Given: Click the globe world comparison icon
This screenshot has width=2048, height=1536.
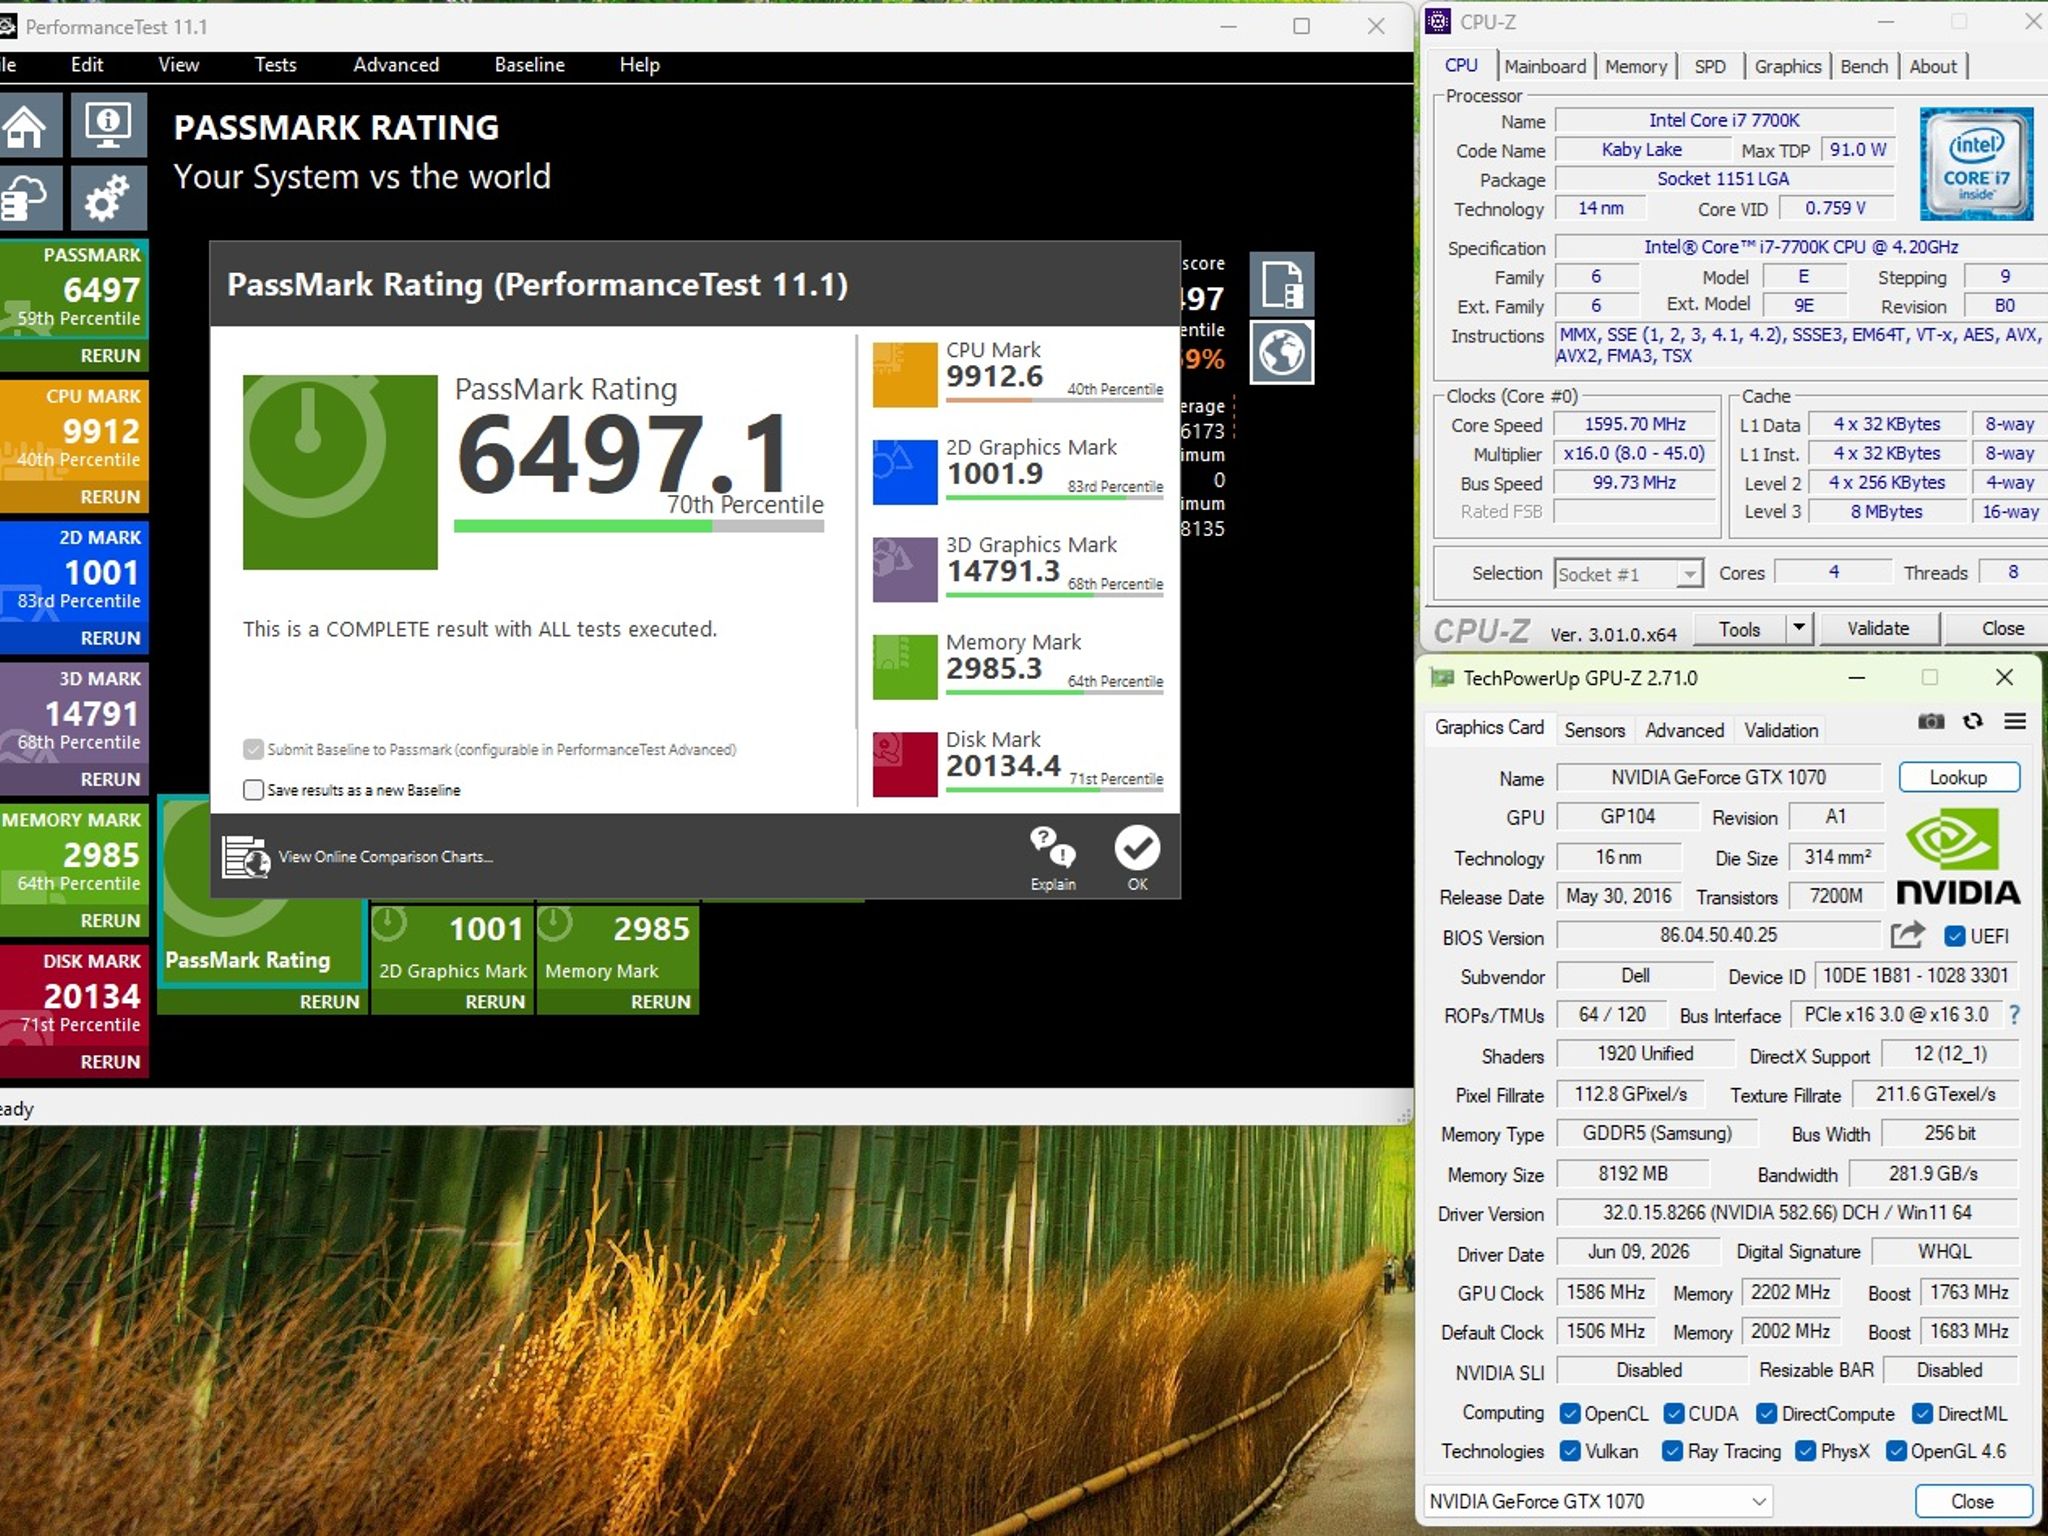Looking at the screenshot, I should (1282, 352).
